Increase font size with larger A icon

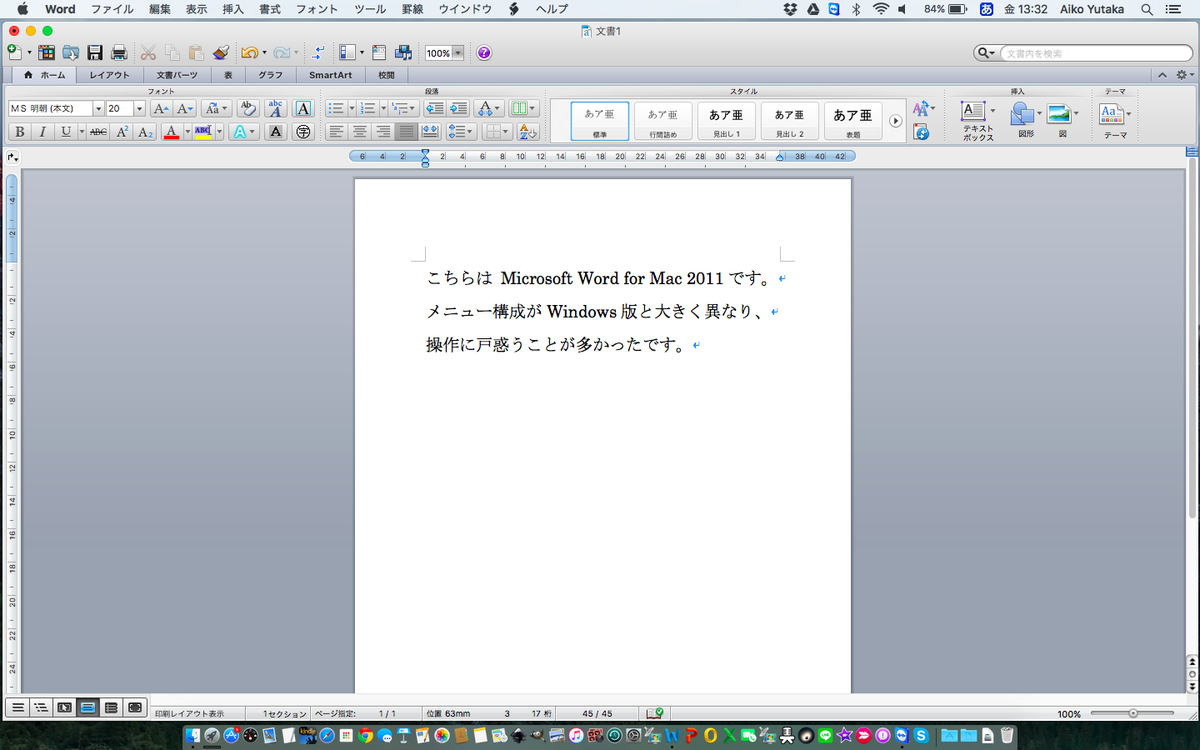click(161, 108)
